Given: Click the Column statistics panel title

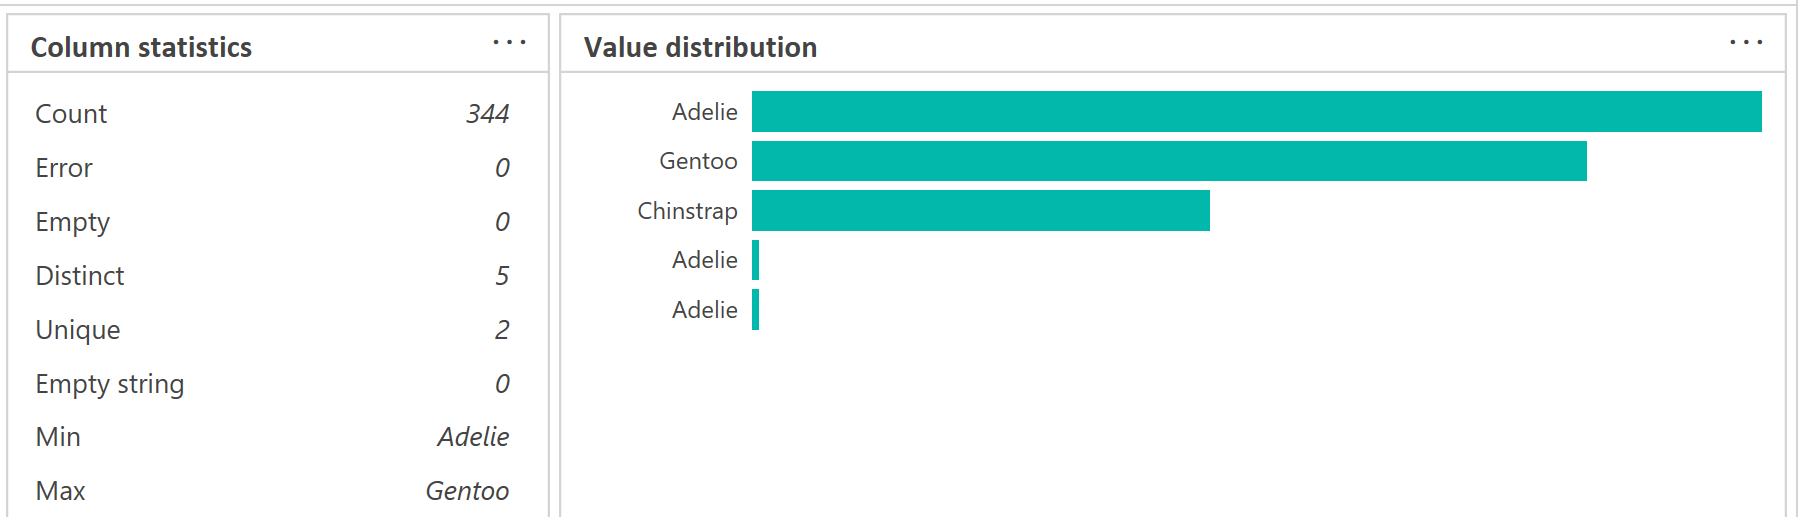Looking at the screenshot, I should (x=141, y=47).
